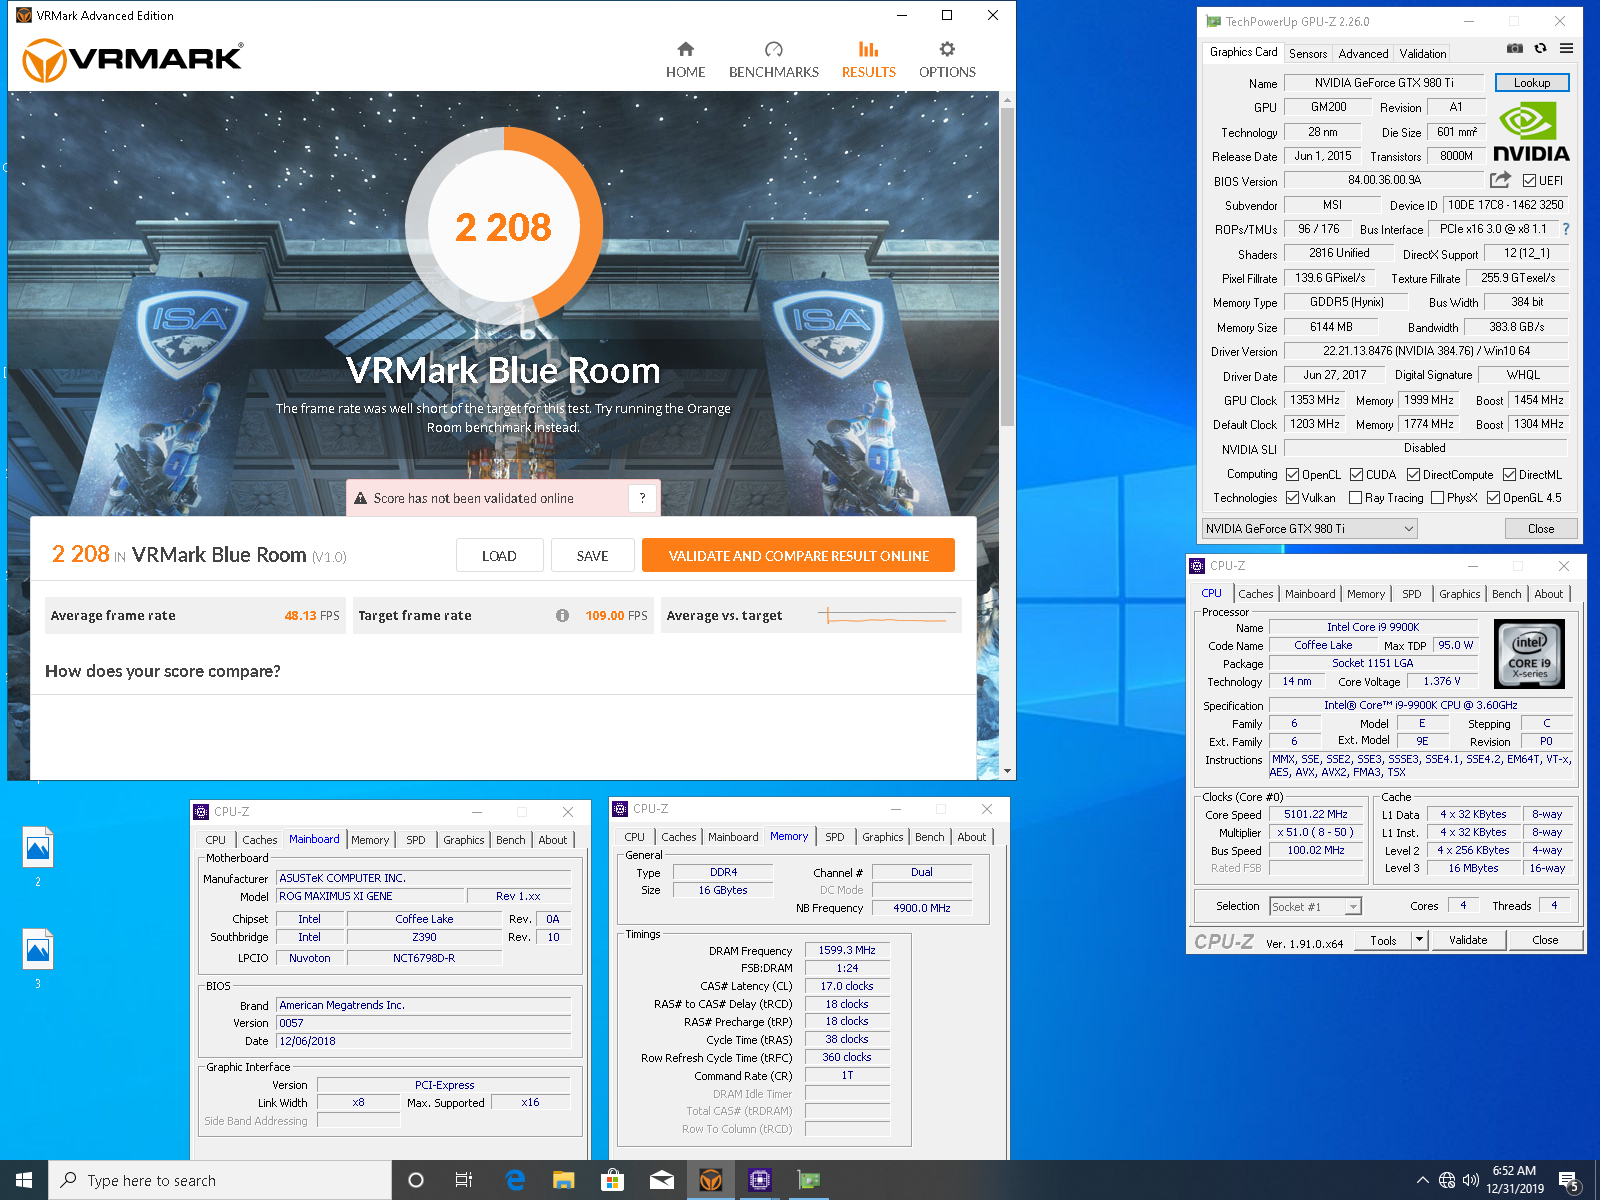Screen dimensions: 1600x1200
Task: Click SAVE result button
Action: point(592,556)
